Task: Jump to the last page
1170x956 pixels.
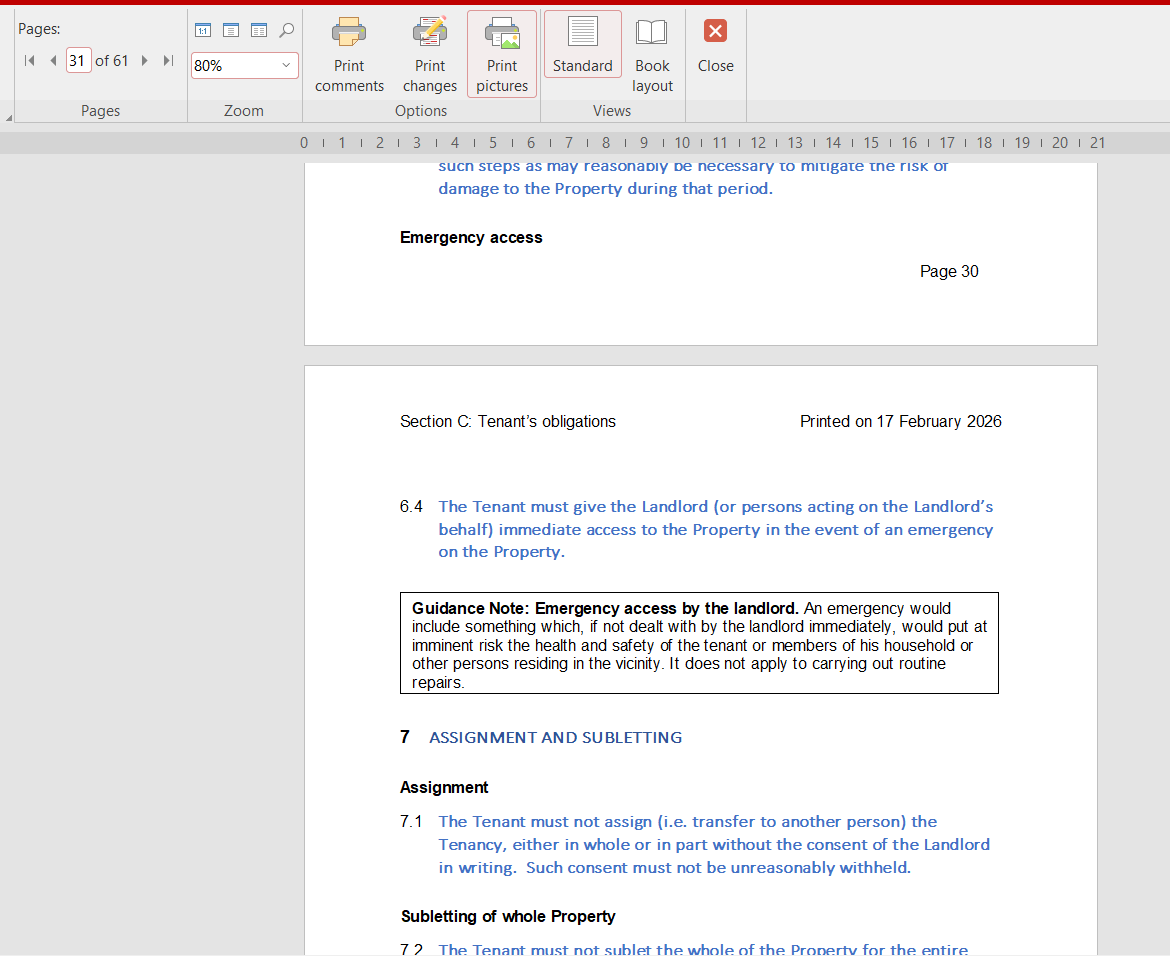Action: (x=168, y=61)
